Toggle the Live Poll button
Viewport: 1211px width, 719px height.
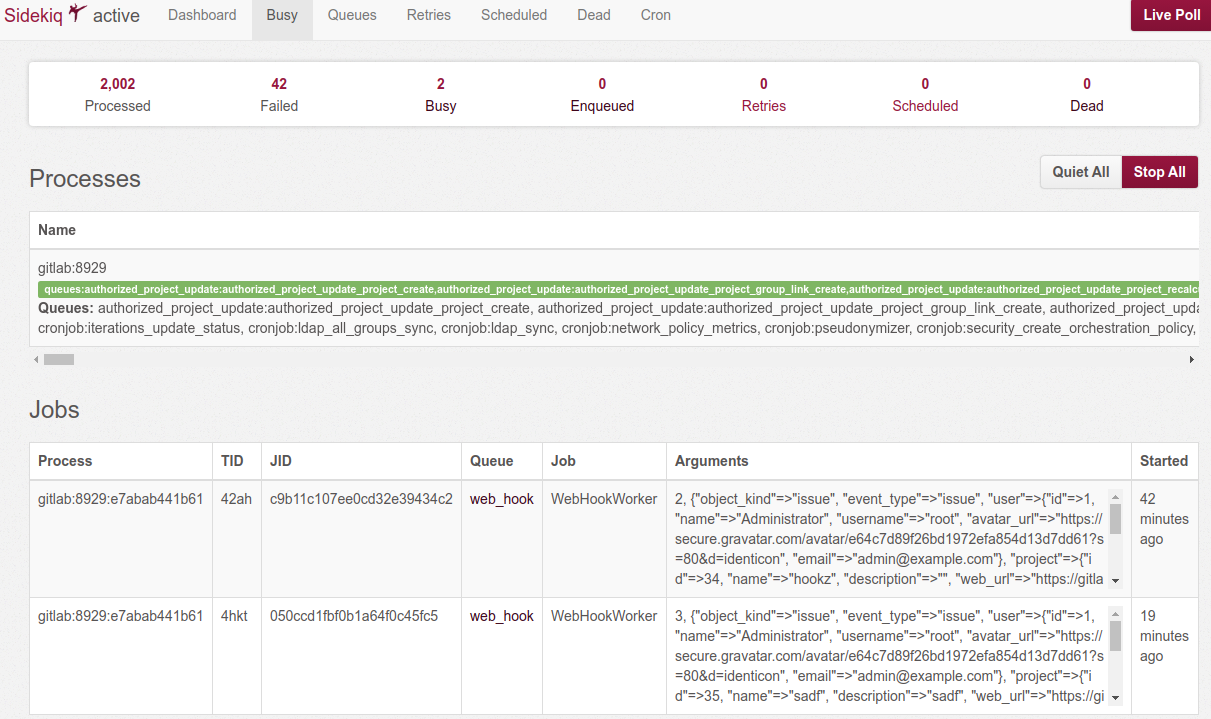click(x=1171, y=15)
